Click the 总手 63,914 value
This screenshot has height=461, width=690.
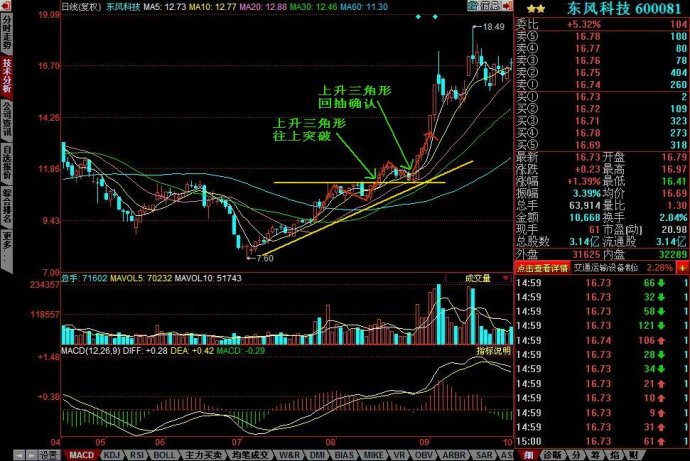click(x=584, y=205)
